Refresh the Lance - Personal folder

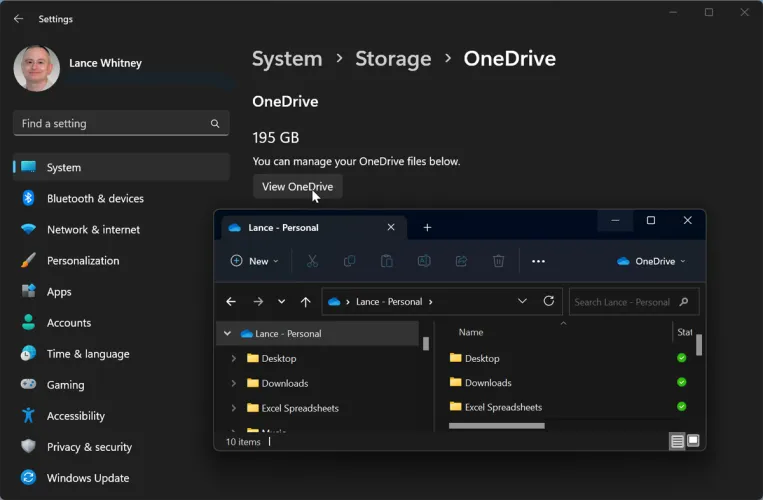click(548, 301)
